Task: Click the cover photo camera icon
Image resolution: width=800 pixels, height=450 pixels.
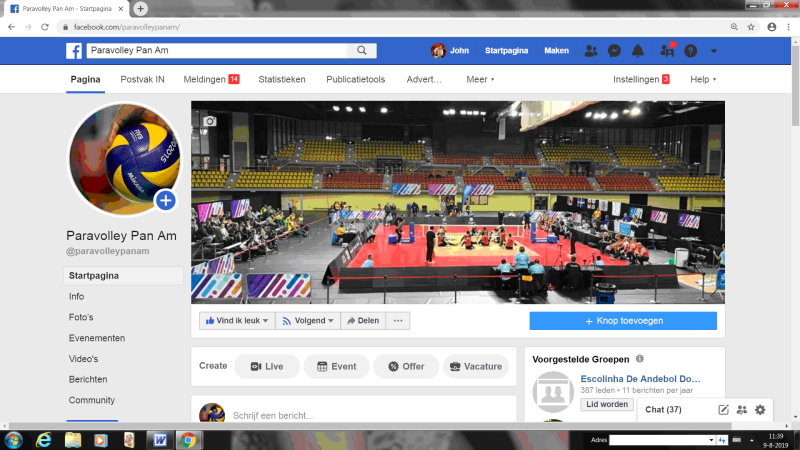Action: 210,121
